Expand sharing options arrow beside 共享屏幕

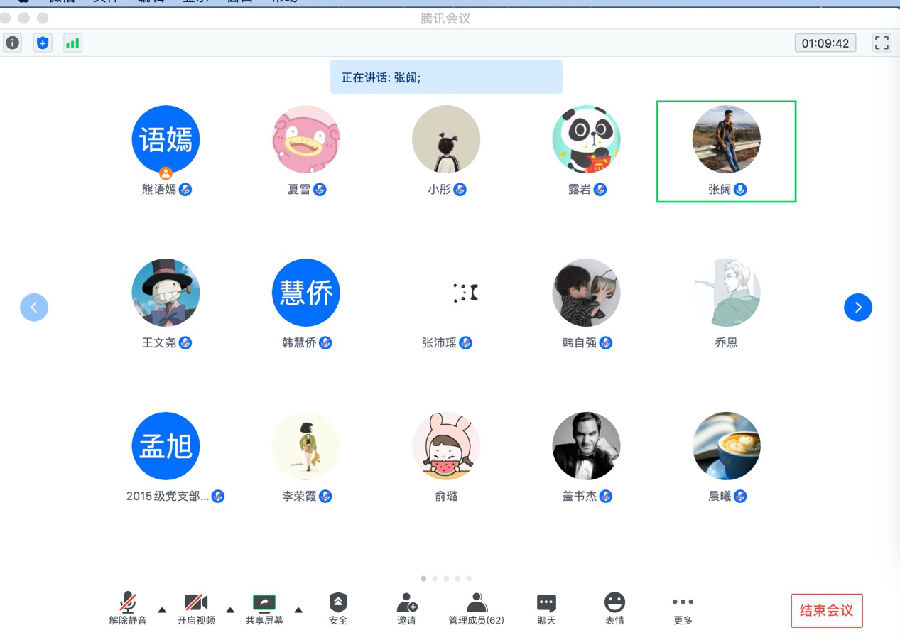297,609
